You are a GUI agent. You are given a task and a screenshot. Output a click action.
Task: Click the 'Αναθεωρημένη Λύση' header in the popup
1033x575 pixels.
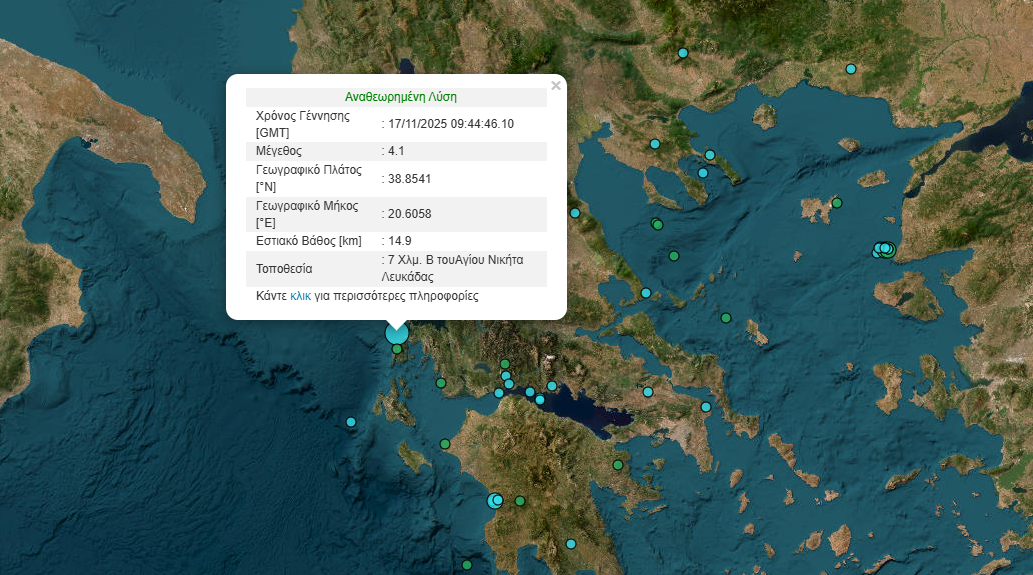[400, 97]
